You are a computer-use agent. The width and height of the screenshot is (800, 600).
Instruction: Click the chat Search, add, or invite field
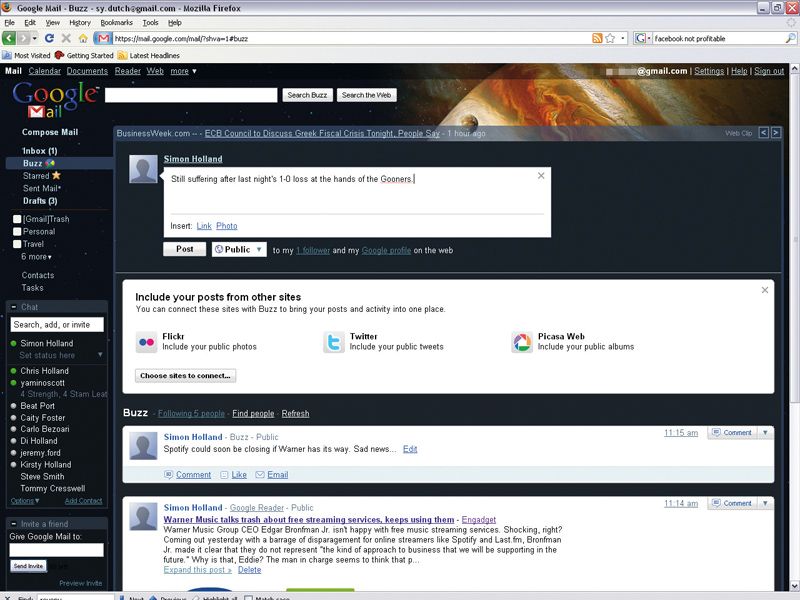(x=57, y=324)
